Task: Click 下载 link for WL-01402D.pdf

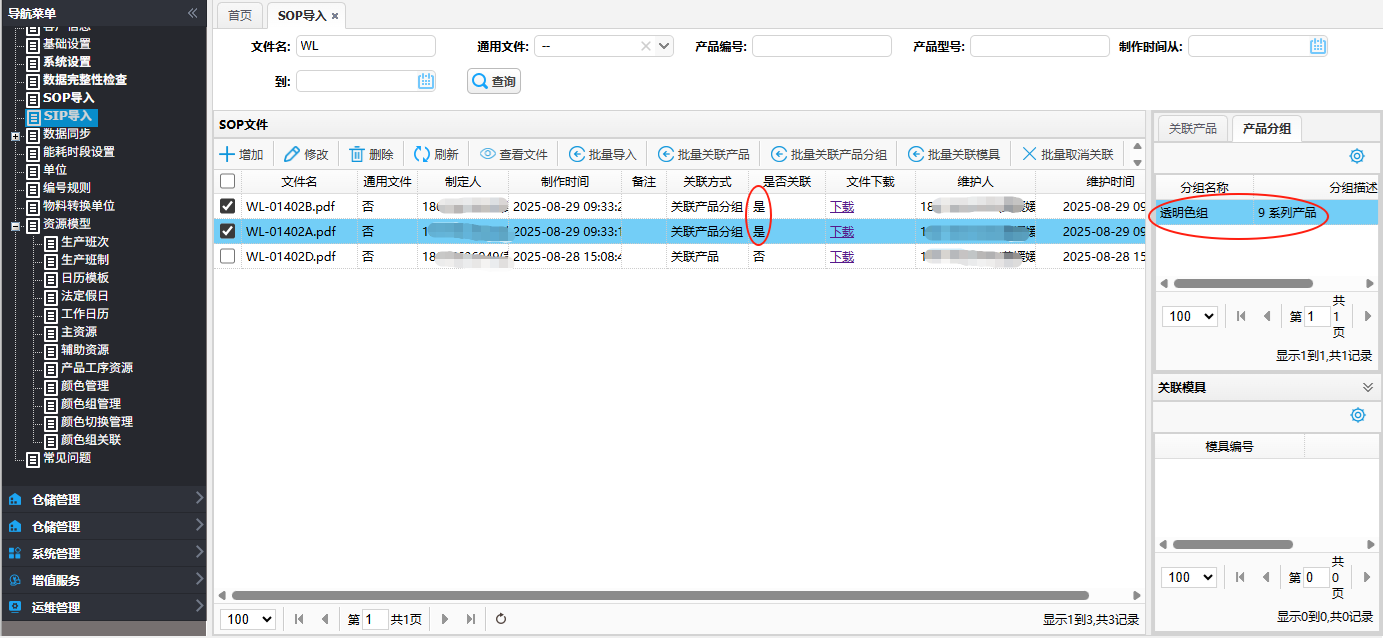Action: pyautogui.click(x=842, y=256)
